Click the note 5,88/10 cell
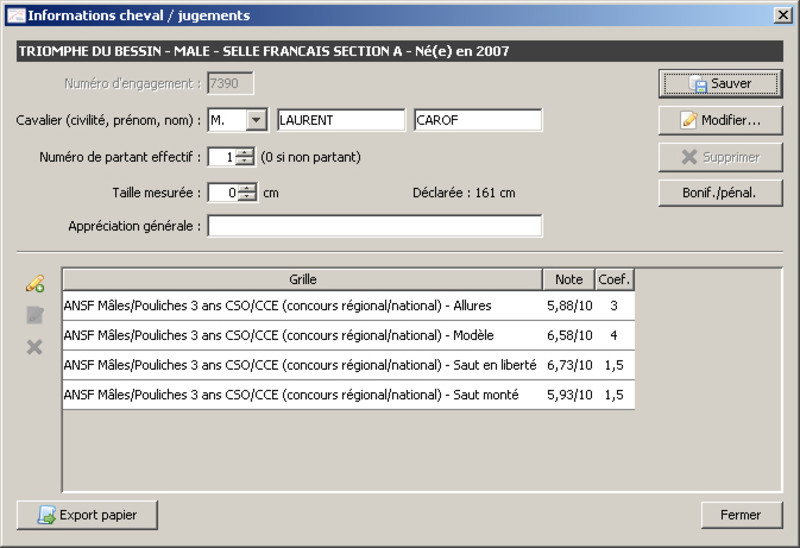This screenshot has height=548, width=800. coord(569,306)
